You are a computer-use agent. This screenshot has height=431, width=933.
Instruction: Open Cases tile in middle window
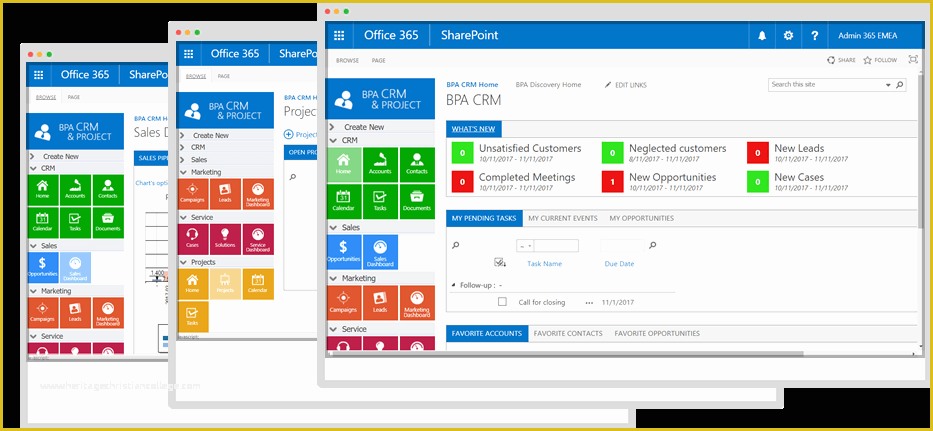click(x=193, y=239)
